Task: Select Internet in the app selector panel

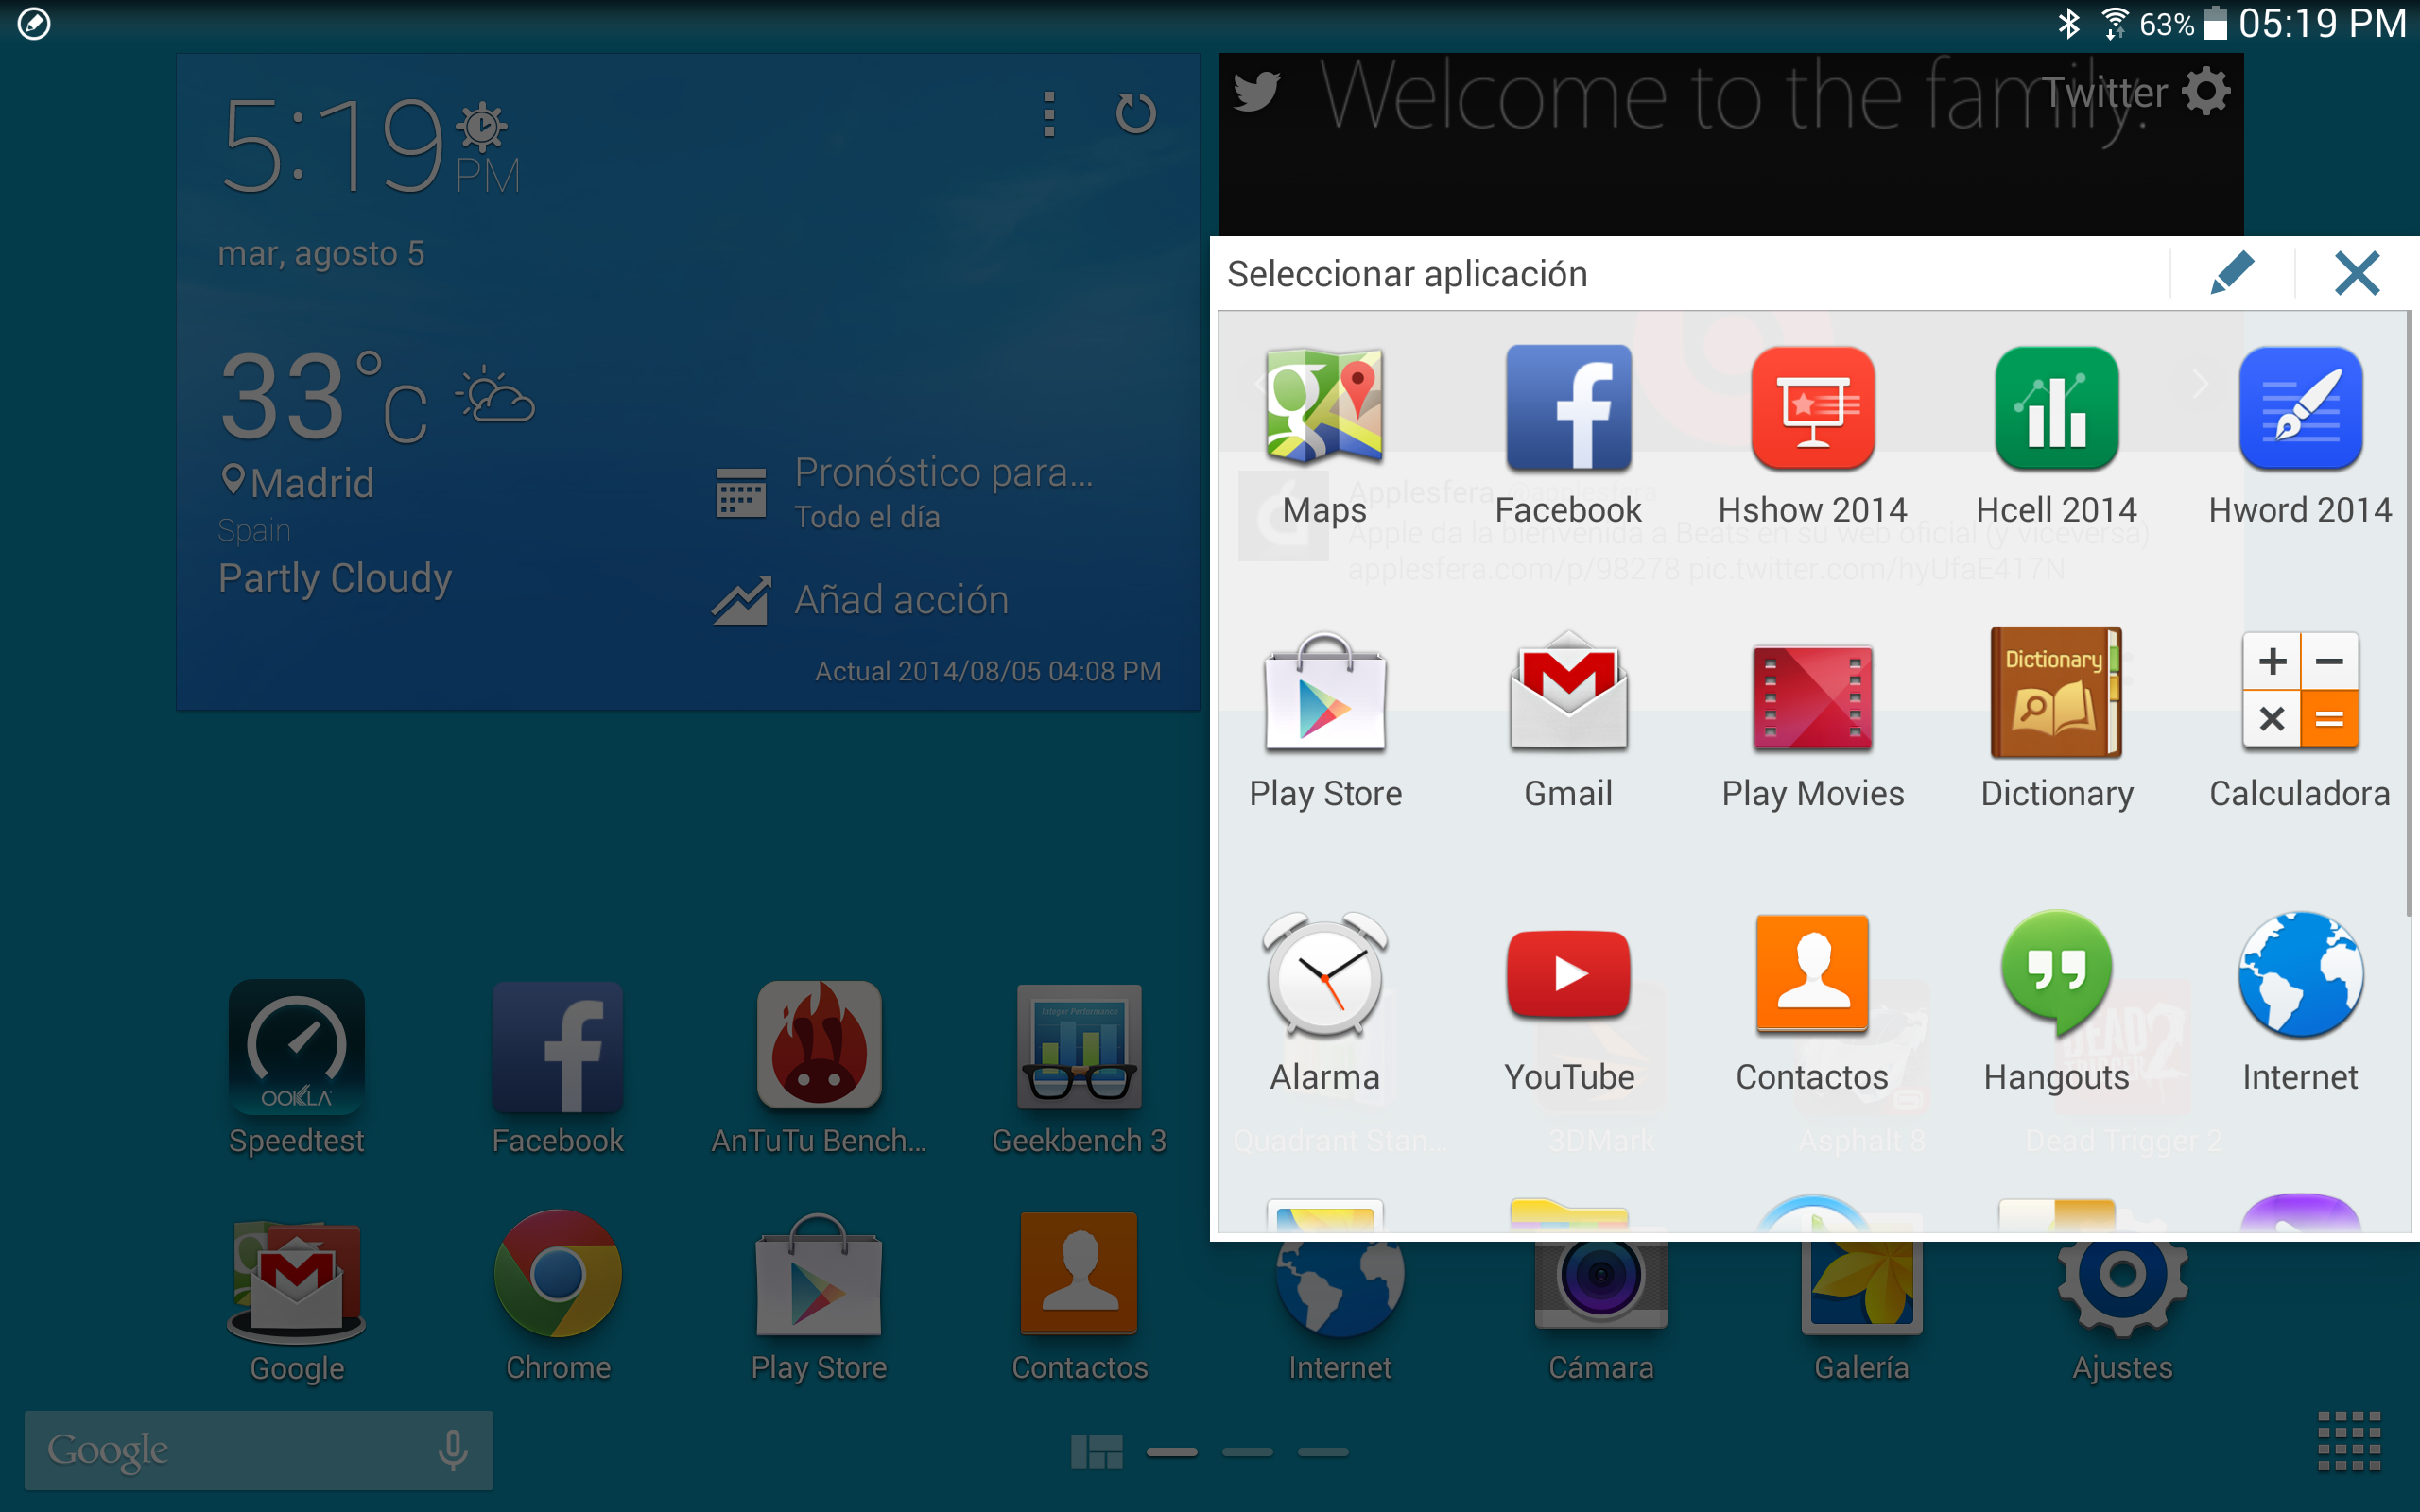Action: 2300,1003
